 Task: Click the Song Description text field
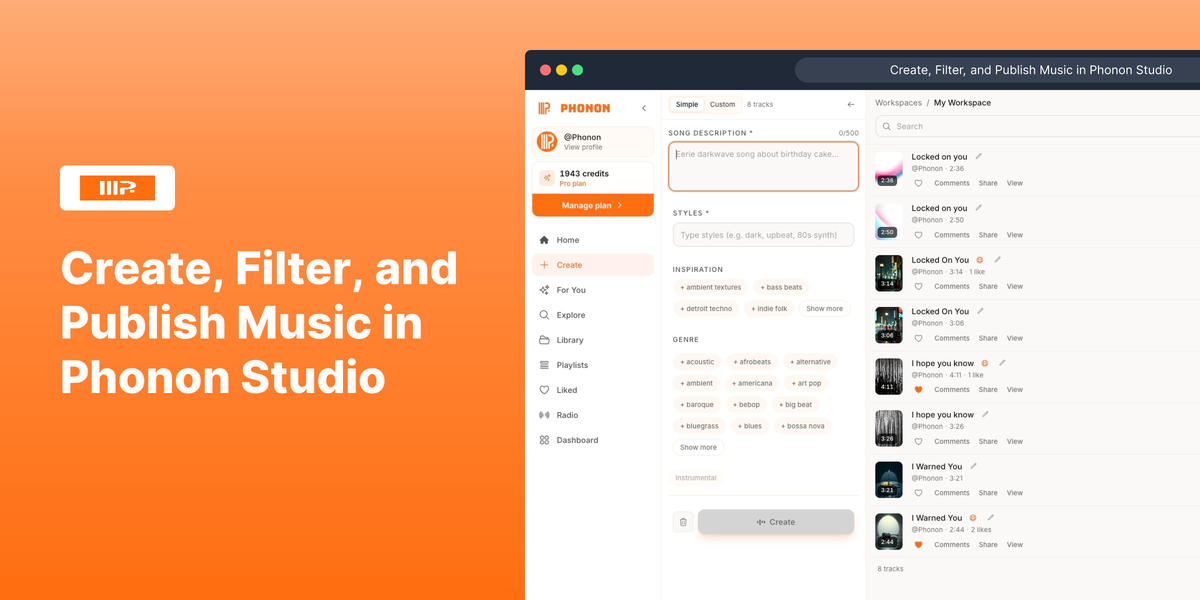coord(763,166)
